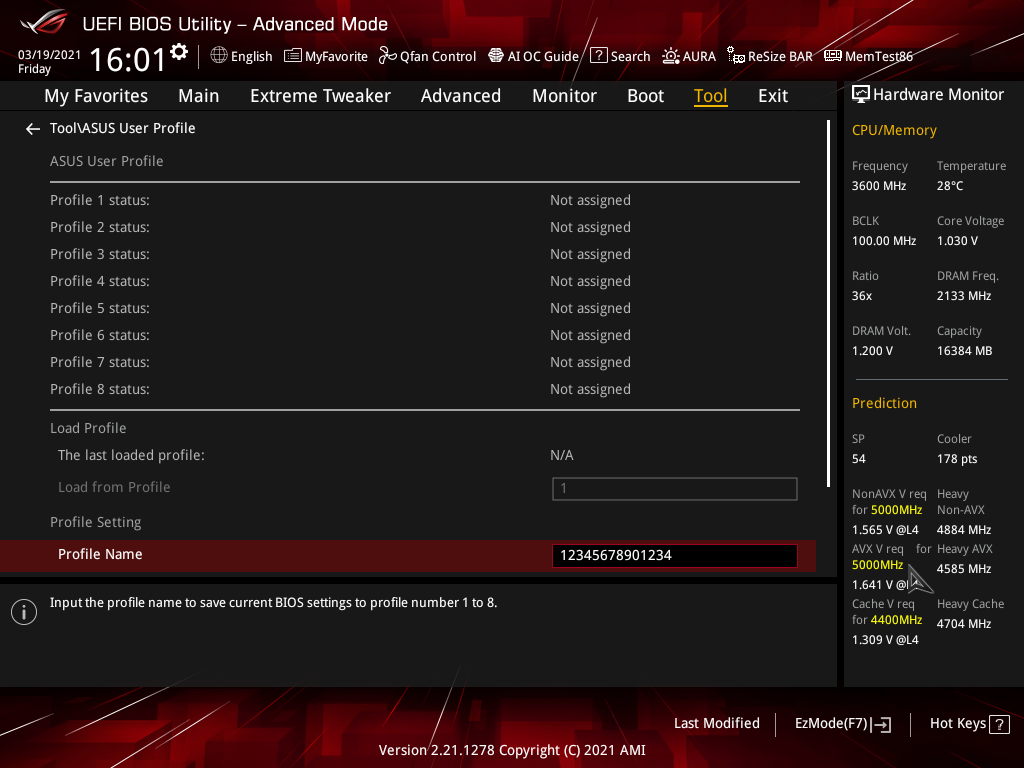
Task: Switch to EzMode(F7) label
Action: (x=831, y=724)
